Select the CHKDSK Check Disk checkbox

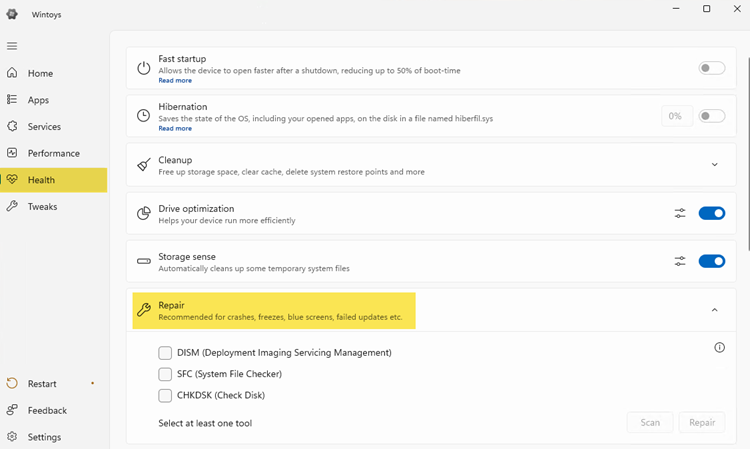165,395
